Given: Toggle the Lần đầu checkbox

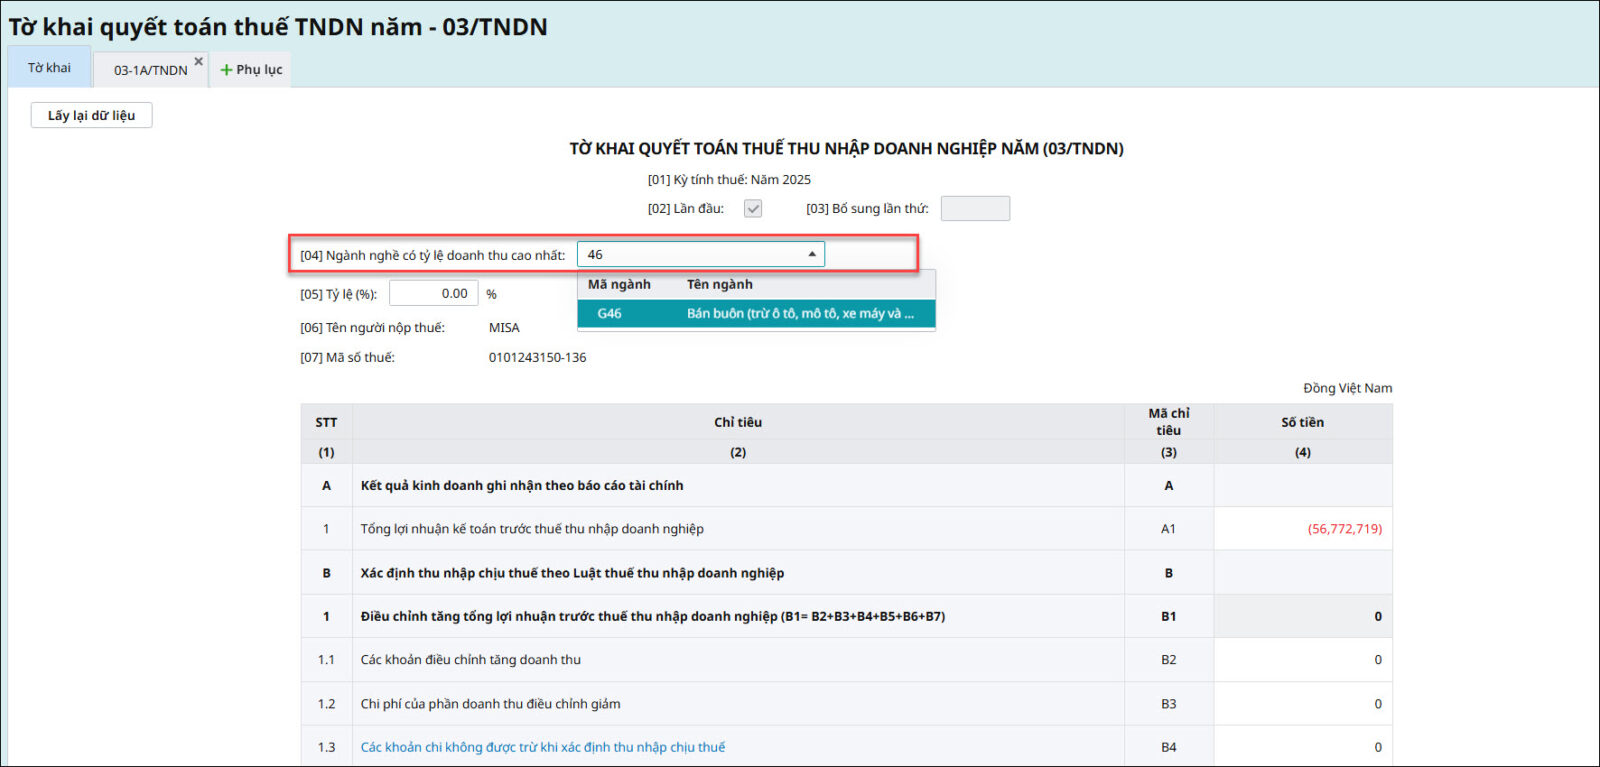Looking at the screenshot, I should coord(753,209).
